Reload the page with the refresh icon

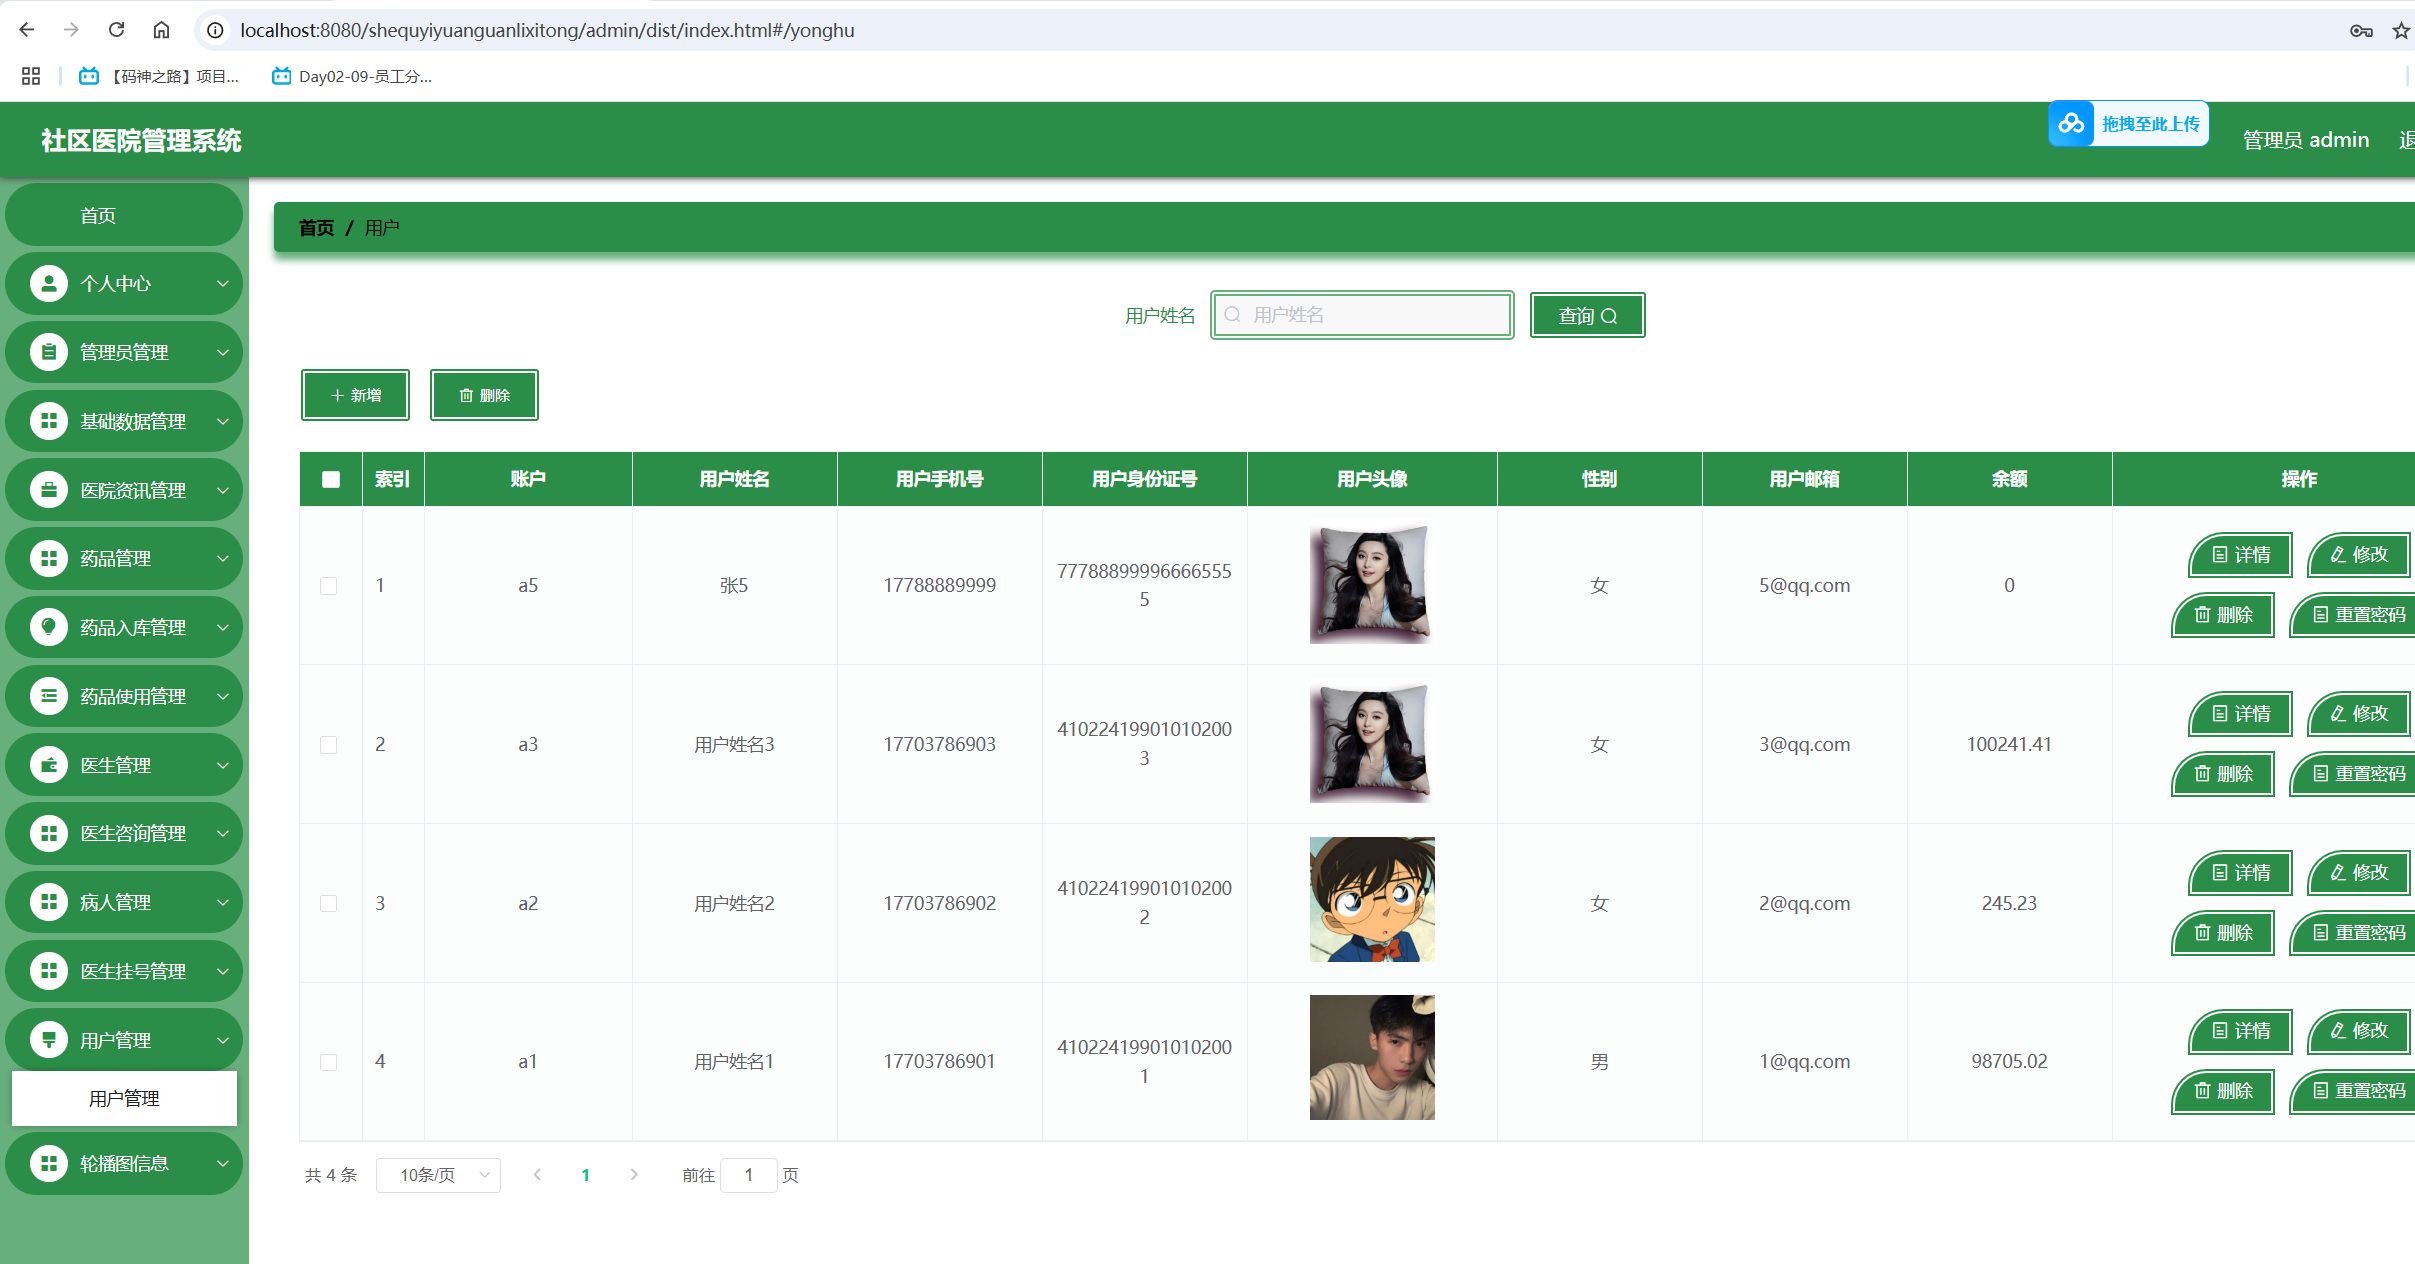click(116, 30)
